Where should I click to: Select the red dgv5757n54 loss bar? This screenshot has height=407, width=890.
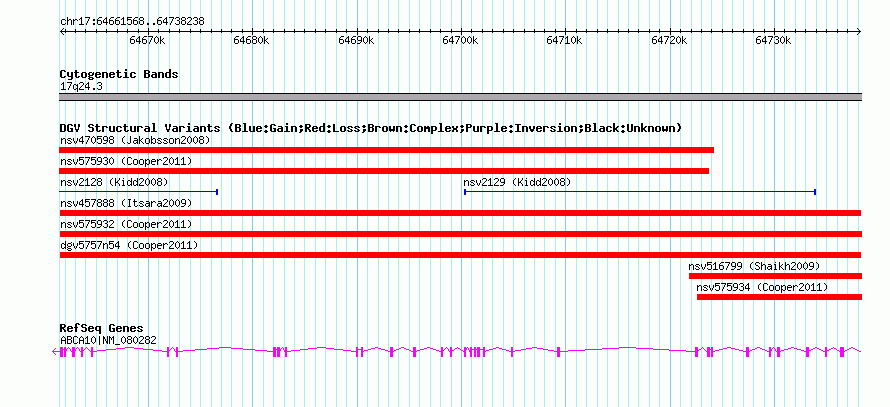tap(460, 255)
